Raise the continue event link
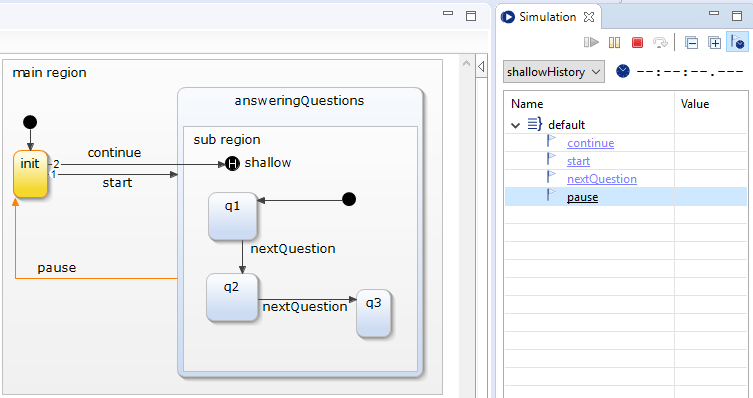 coord(590,143)
